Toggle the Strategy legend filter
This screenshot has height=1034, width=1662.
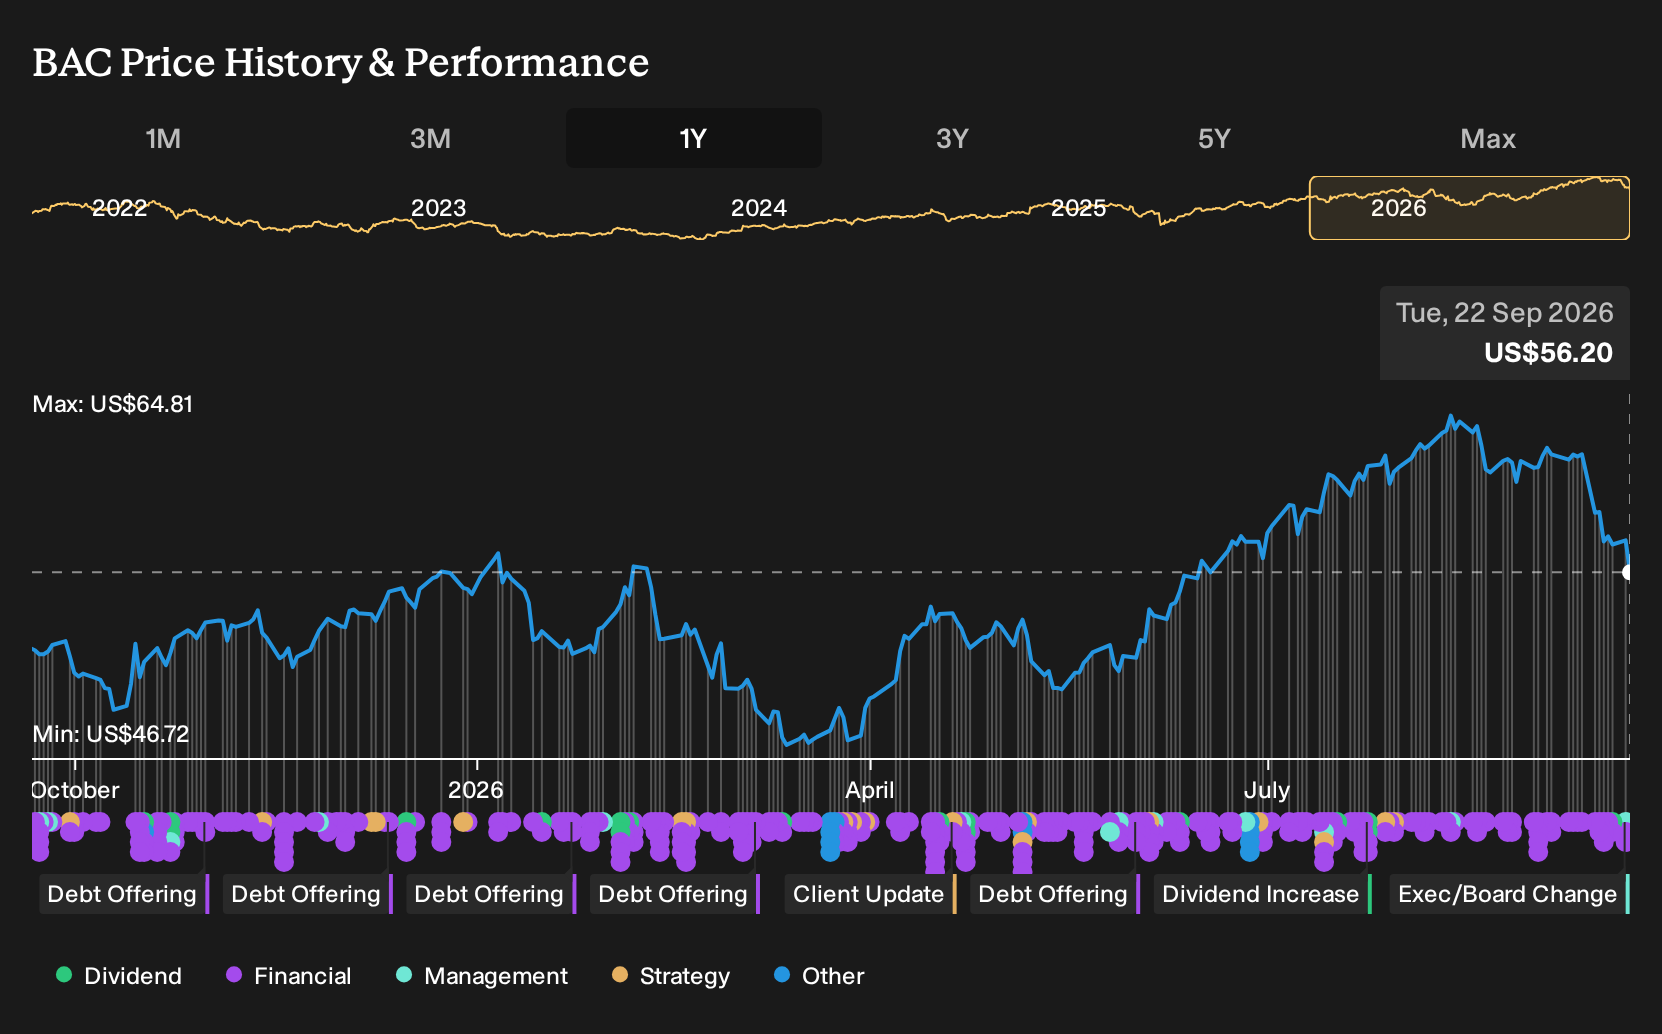coord(671,976)
